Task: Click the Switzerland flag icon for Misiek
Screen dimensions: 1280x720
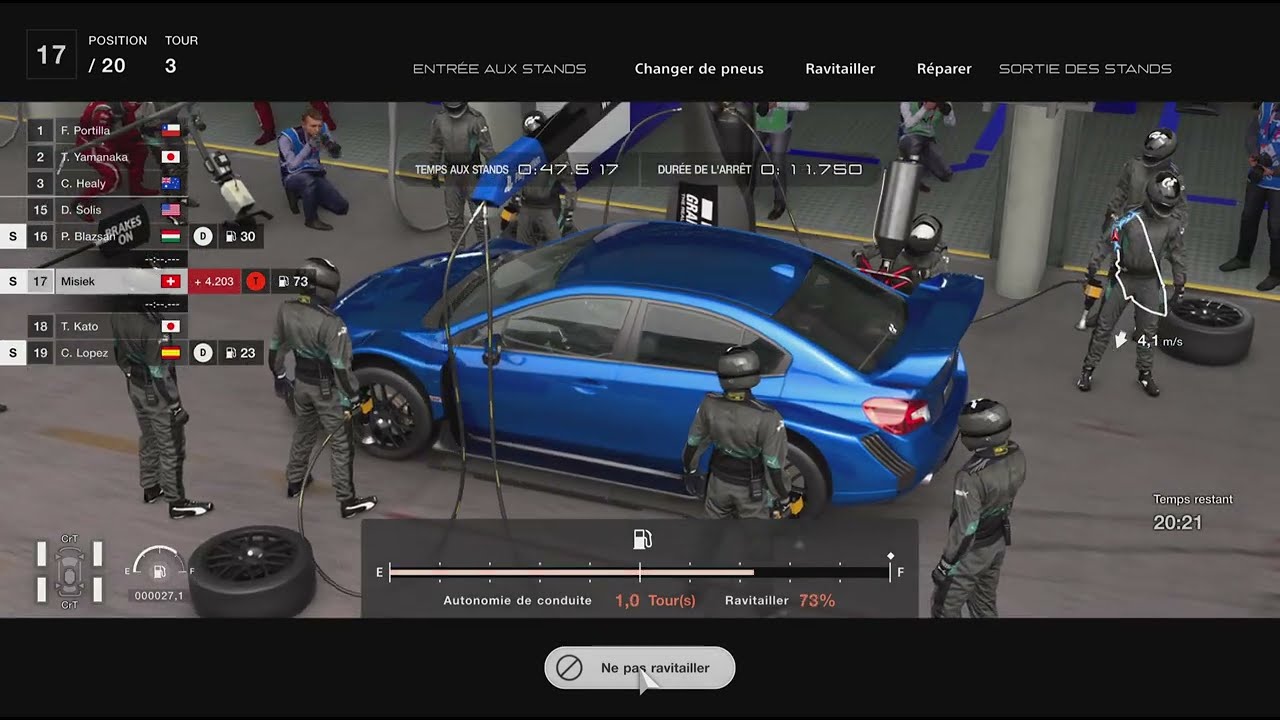Action: click(x=170, y=281)
